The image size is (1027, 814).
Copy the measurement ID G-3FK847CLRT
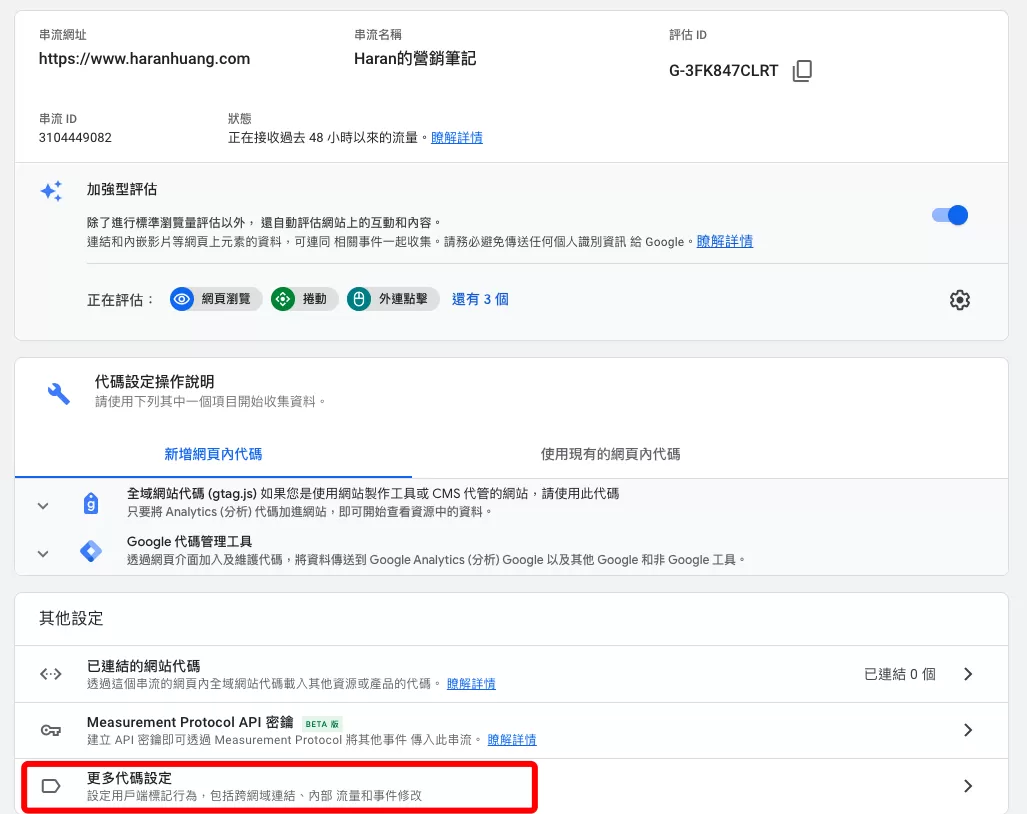tap(802, 71)
